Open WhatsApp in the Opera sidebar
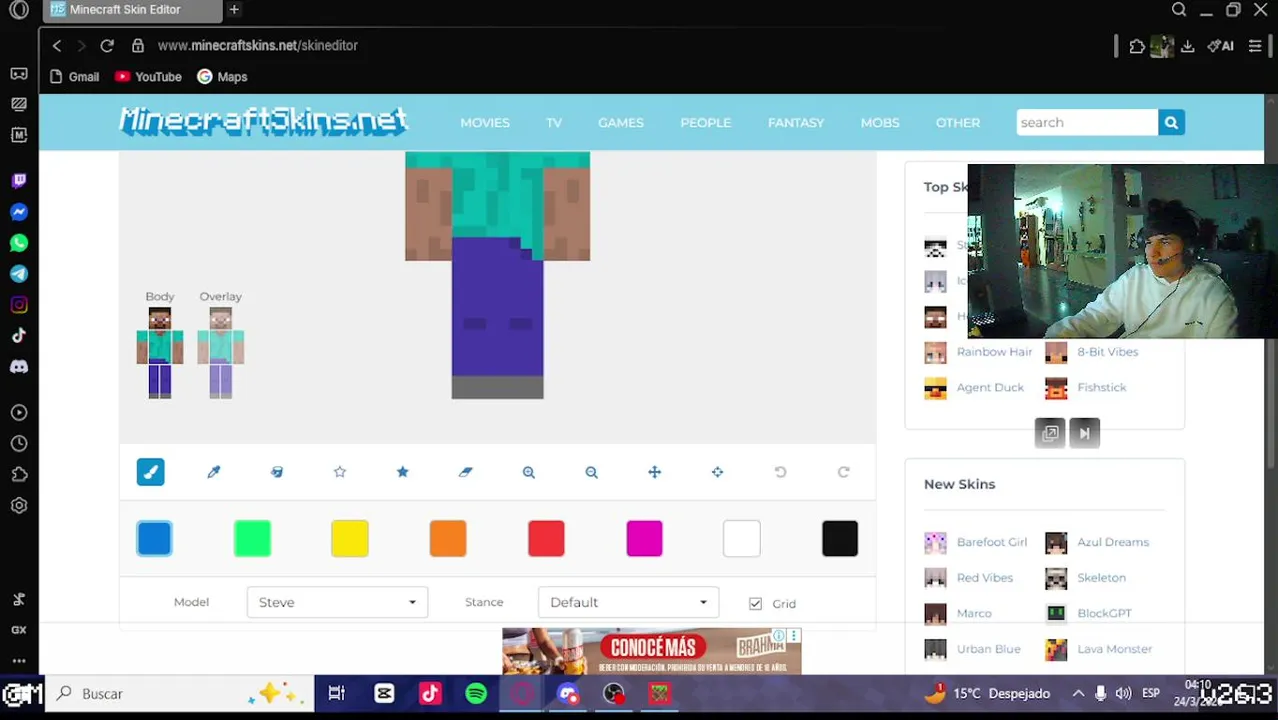1278x720 pixels. tap(19, 243)
